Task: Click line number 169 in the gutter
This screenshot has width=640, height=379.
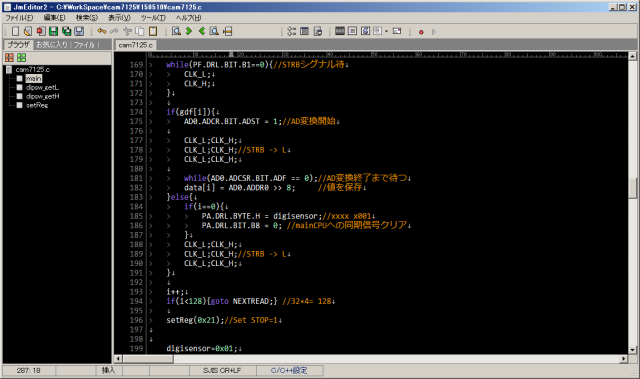Action: pos(136,64)
